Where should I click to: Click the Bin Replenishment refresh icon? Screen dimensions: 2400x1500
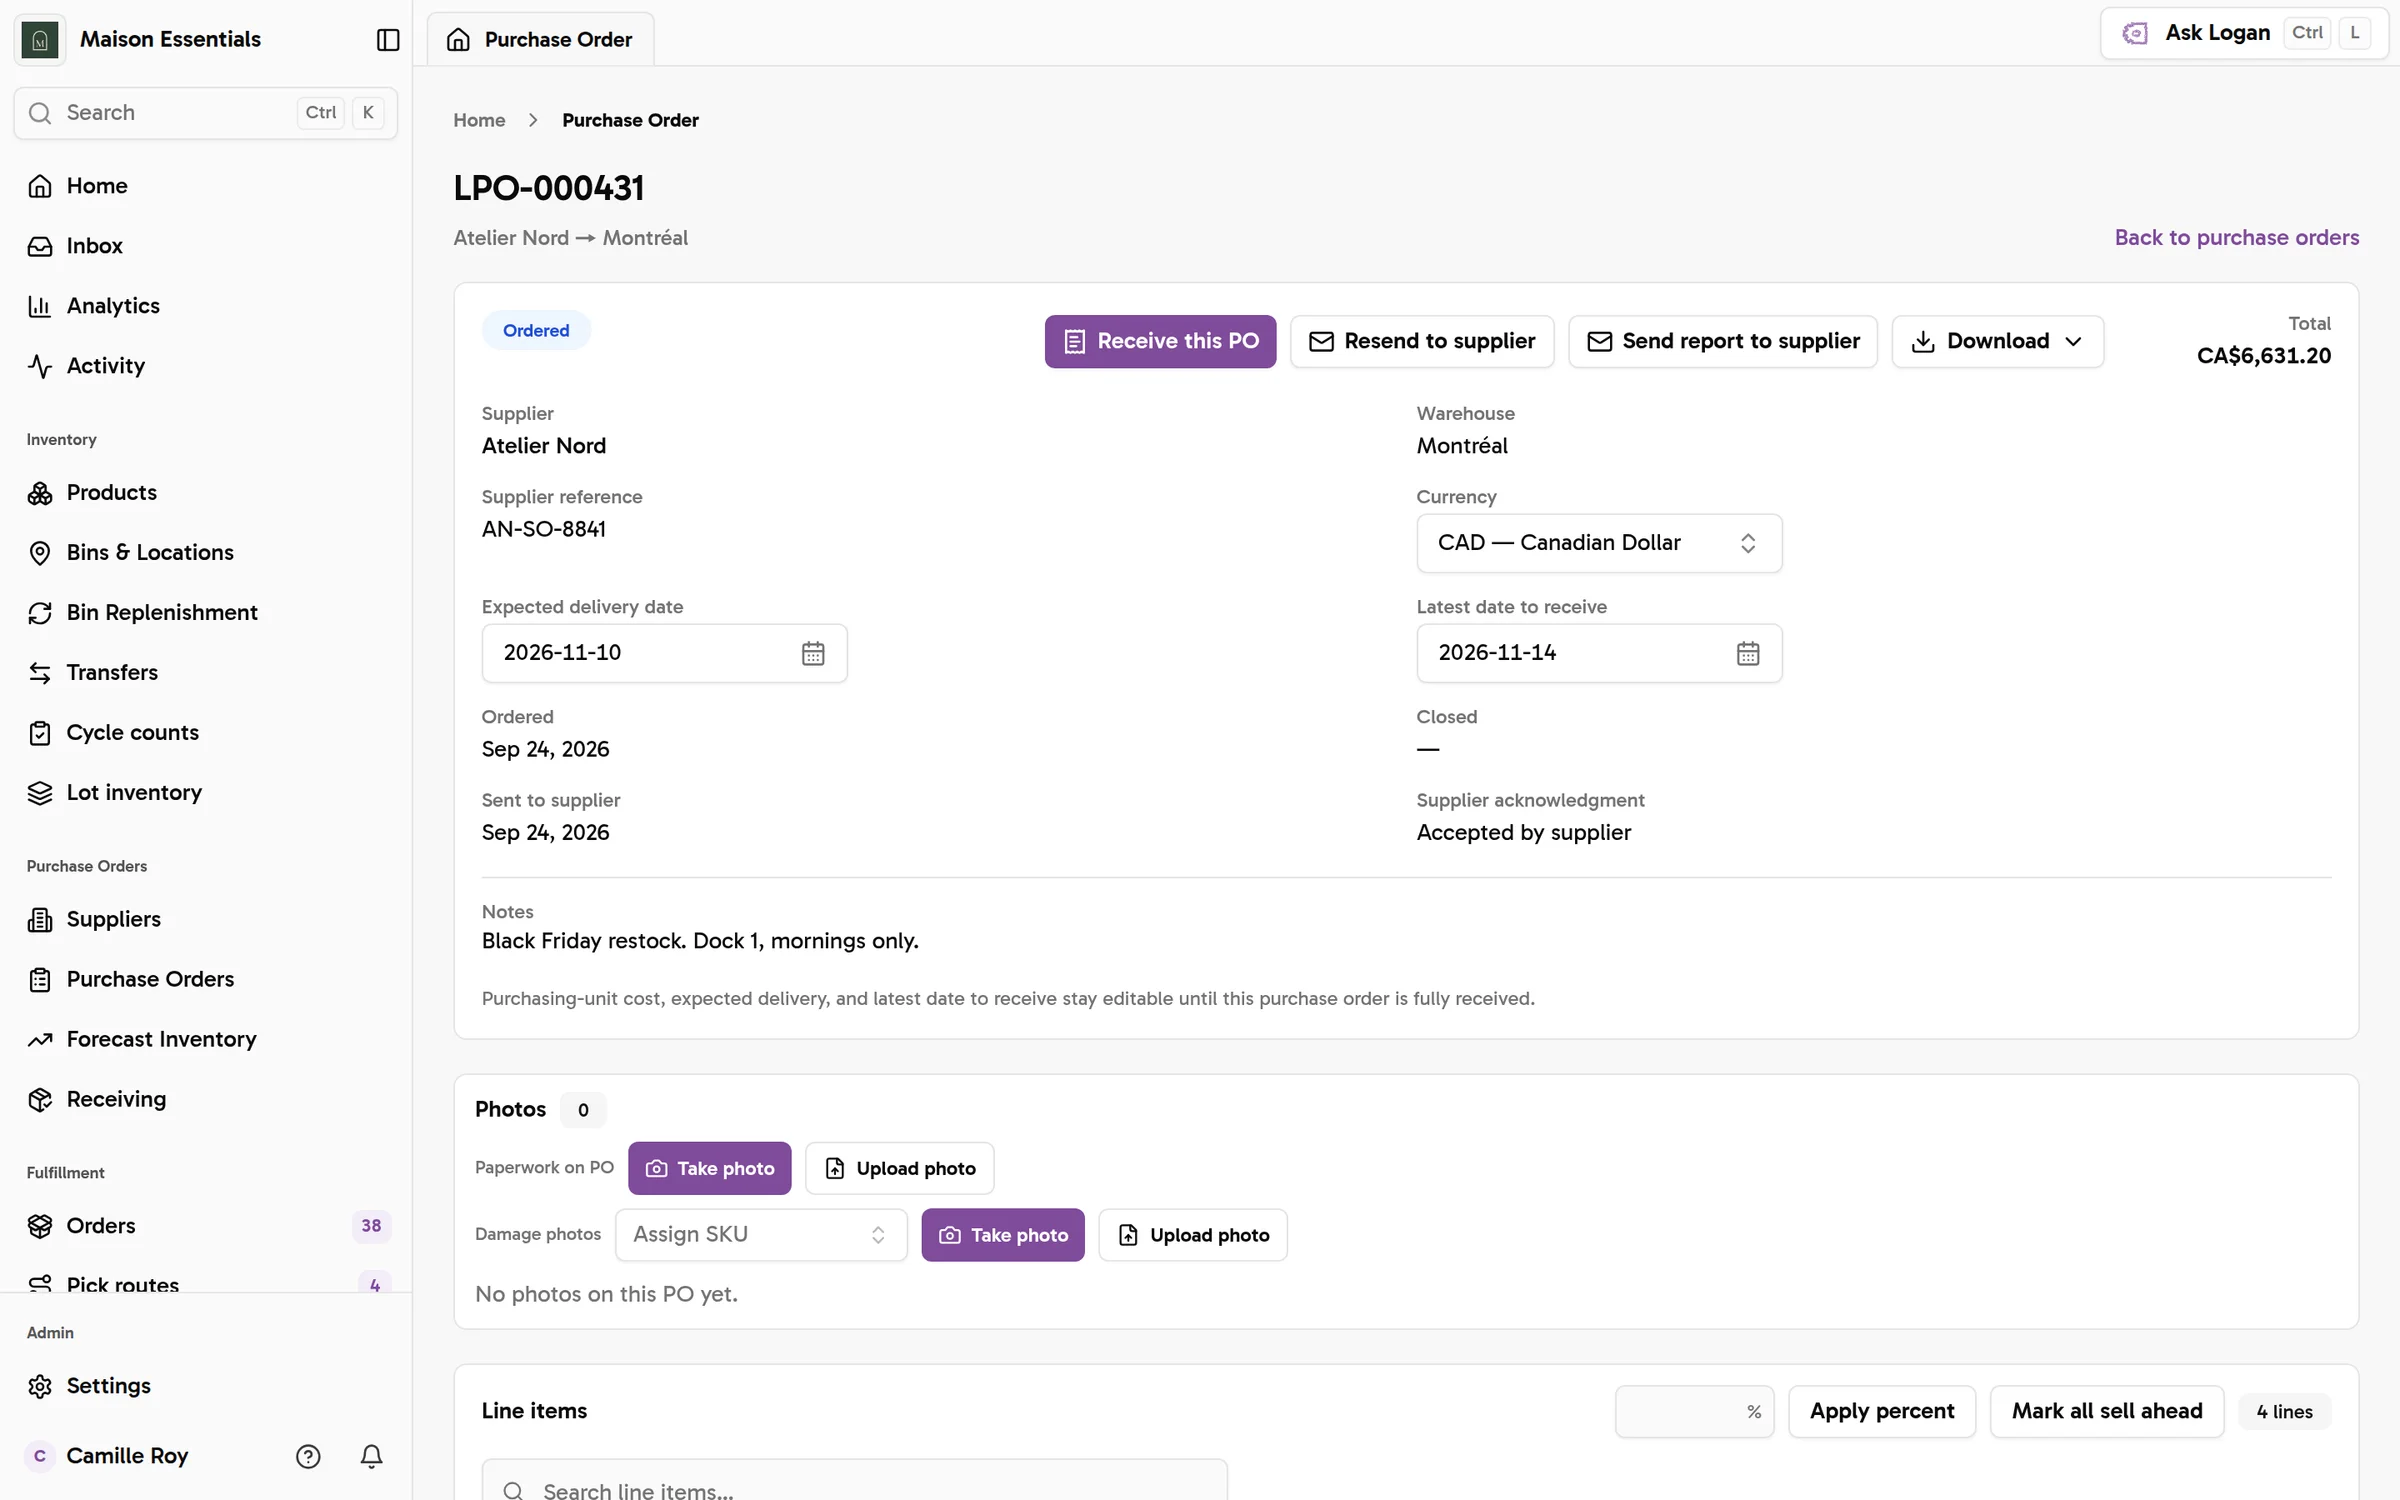40,613
